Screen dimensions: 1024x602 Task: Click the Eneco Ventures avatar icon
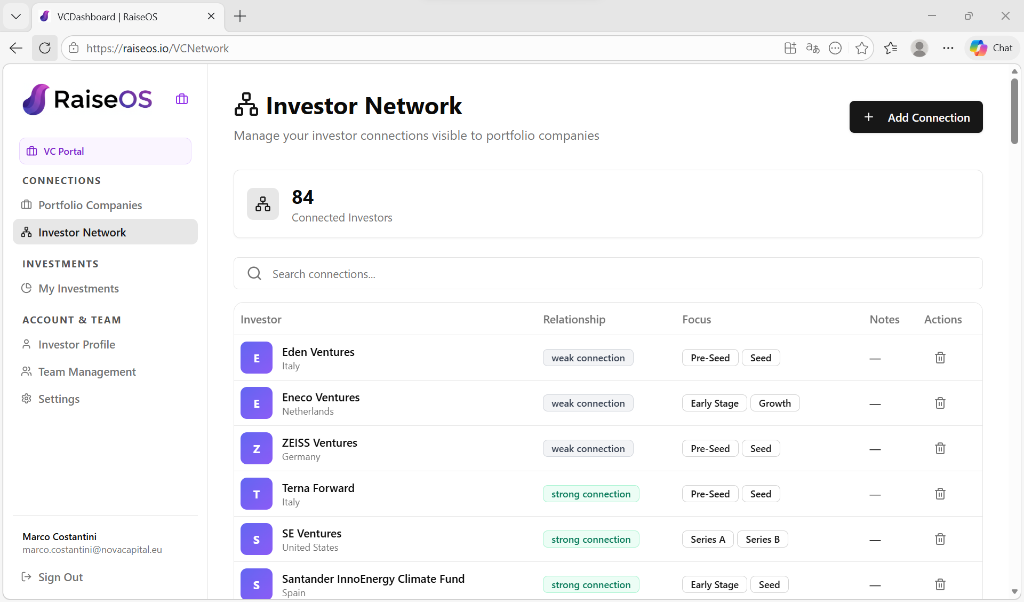256,404
